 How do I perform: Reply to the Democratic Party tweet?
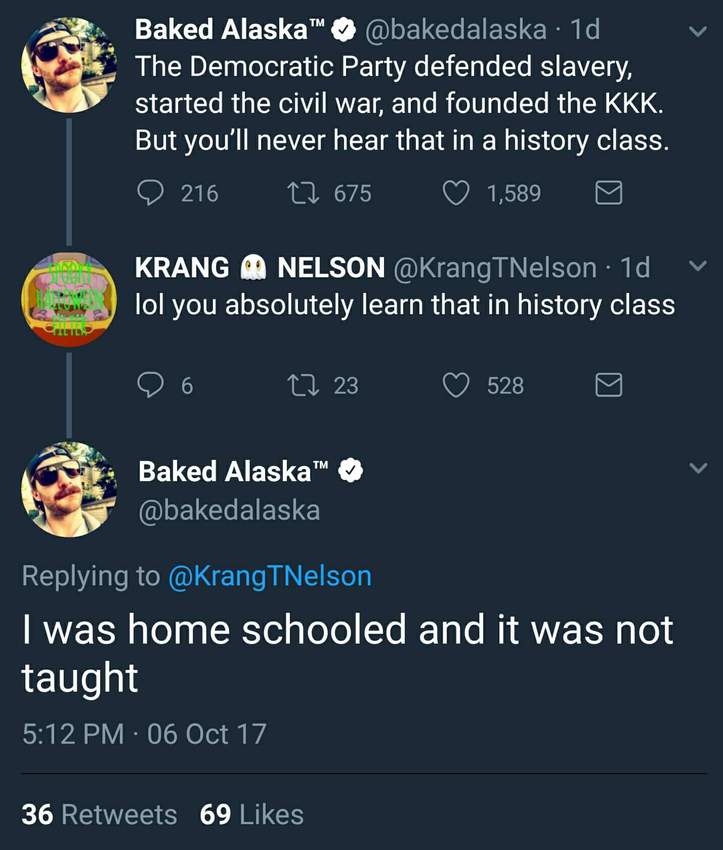click(x=150, y=193)
